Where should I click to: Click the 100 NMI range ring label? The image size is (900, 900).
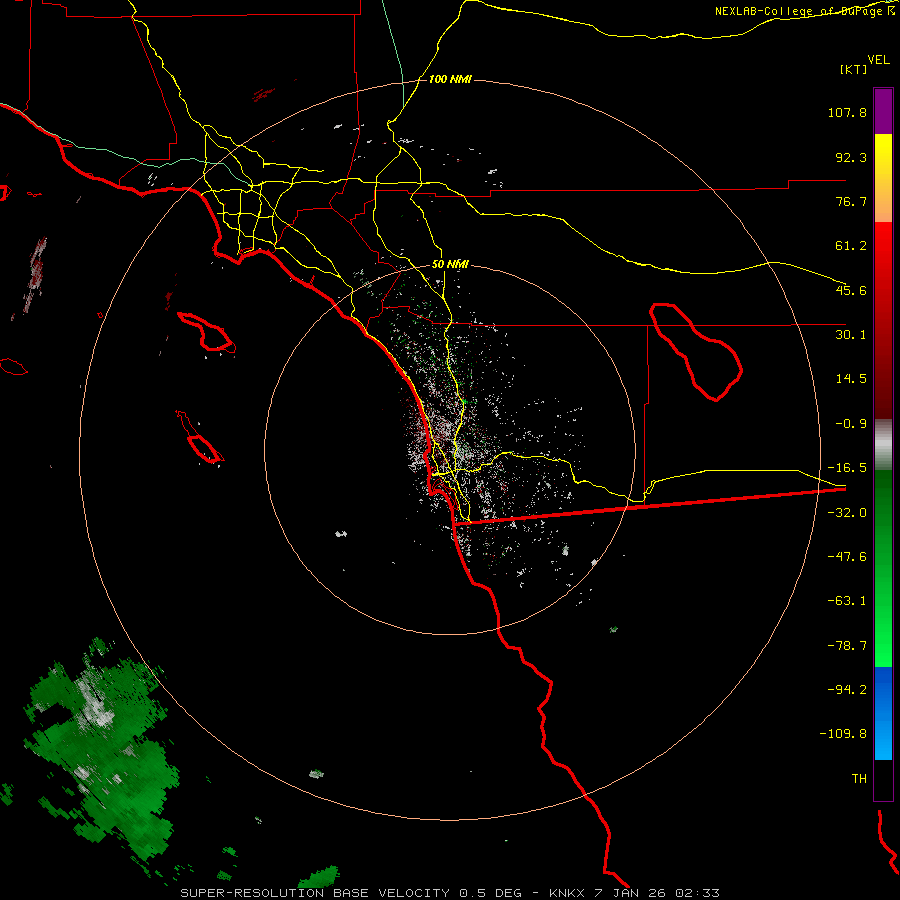coord(450,79)
